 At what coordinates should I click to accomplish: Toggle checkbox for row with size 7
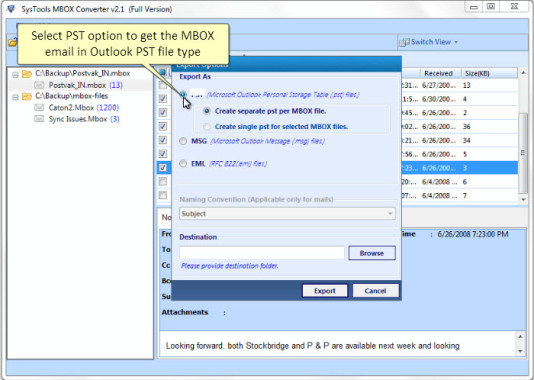coord(163,195)
